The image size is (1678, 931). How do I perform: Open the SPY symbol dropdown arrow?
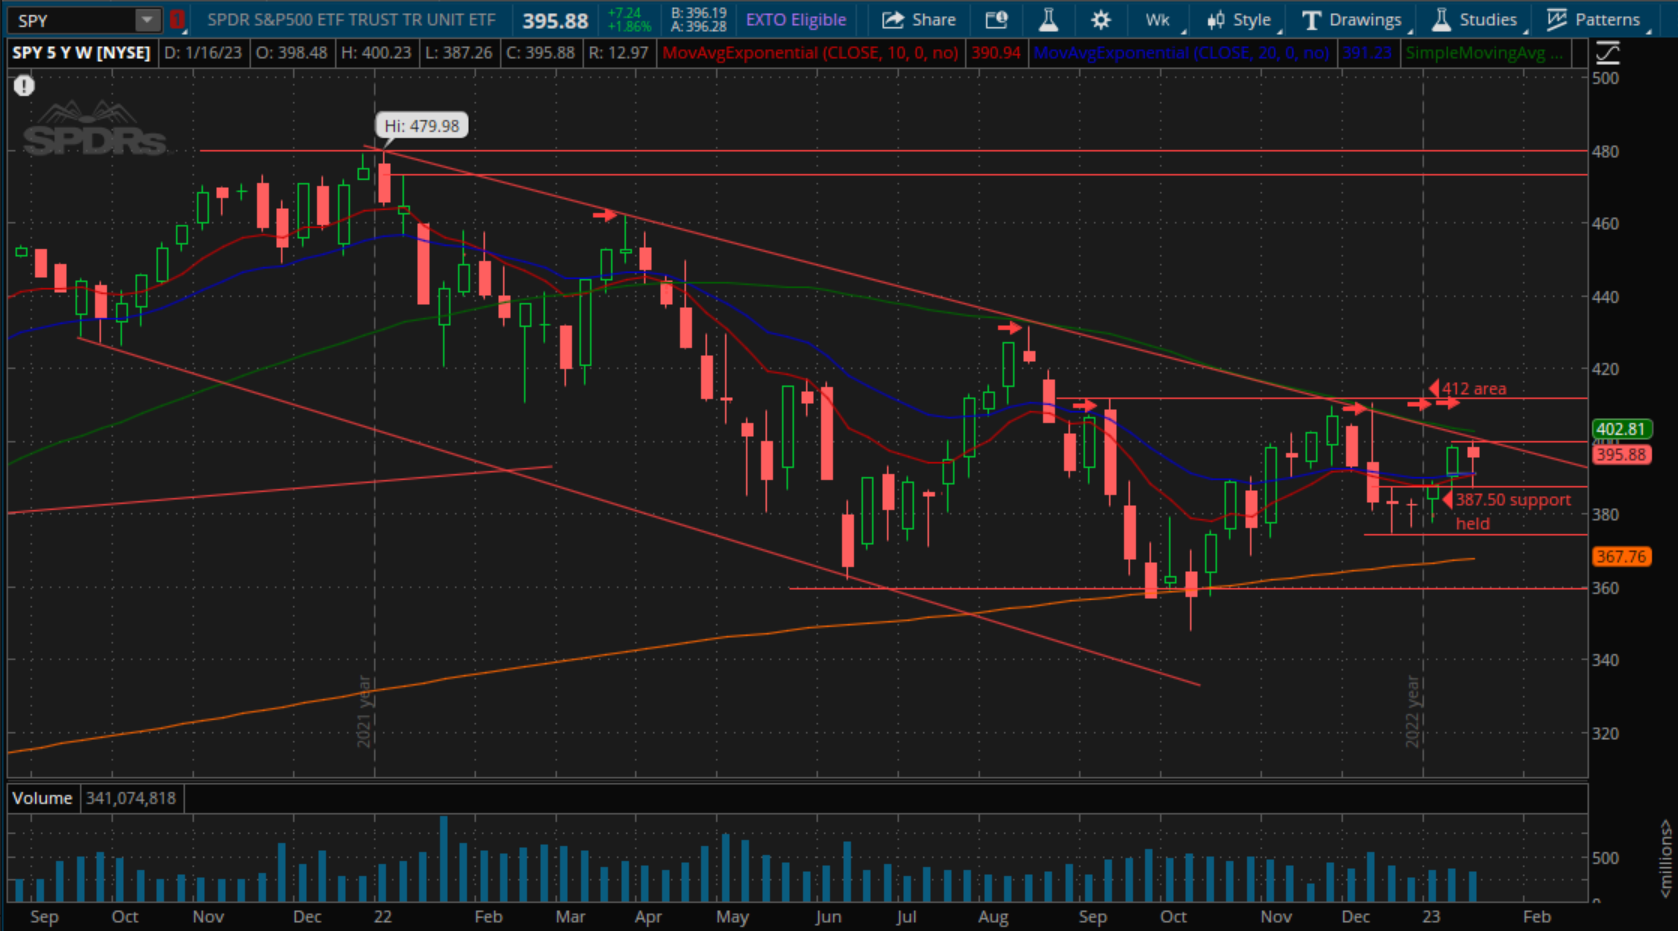pos(148,20)
